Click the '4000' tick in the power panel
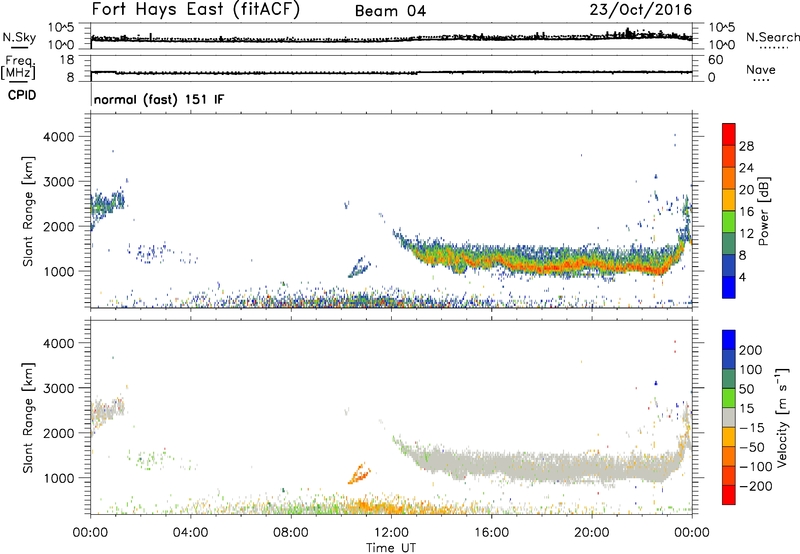800x554 pixels. point(59,137)
